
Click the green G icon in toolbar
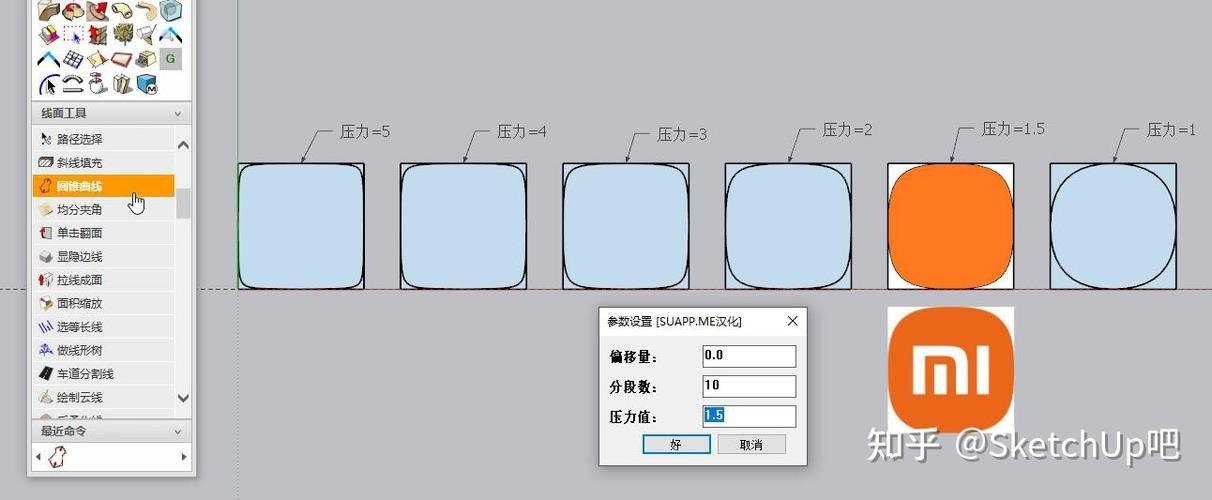click(171, 59)
